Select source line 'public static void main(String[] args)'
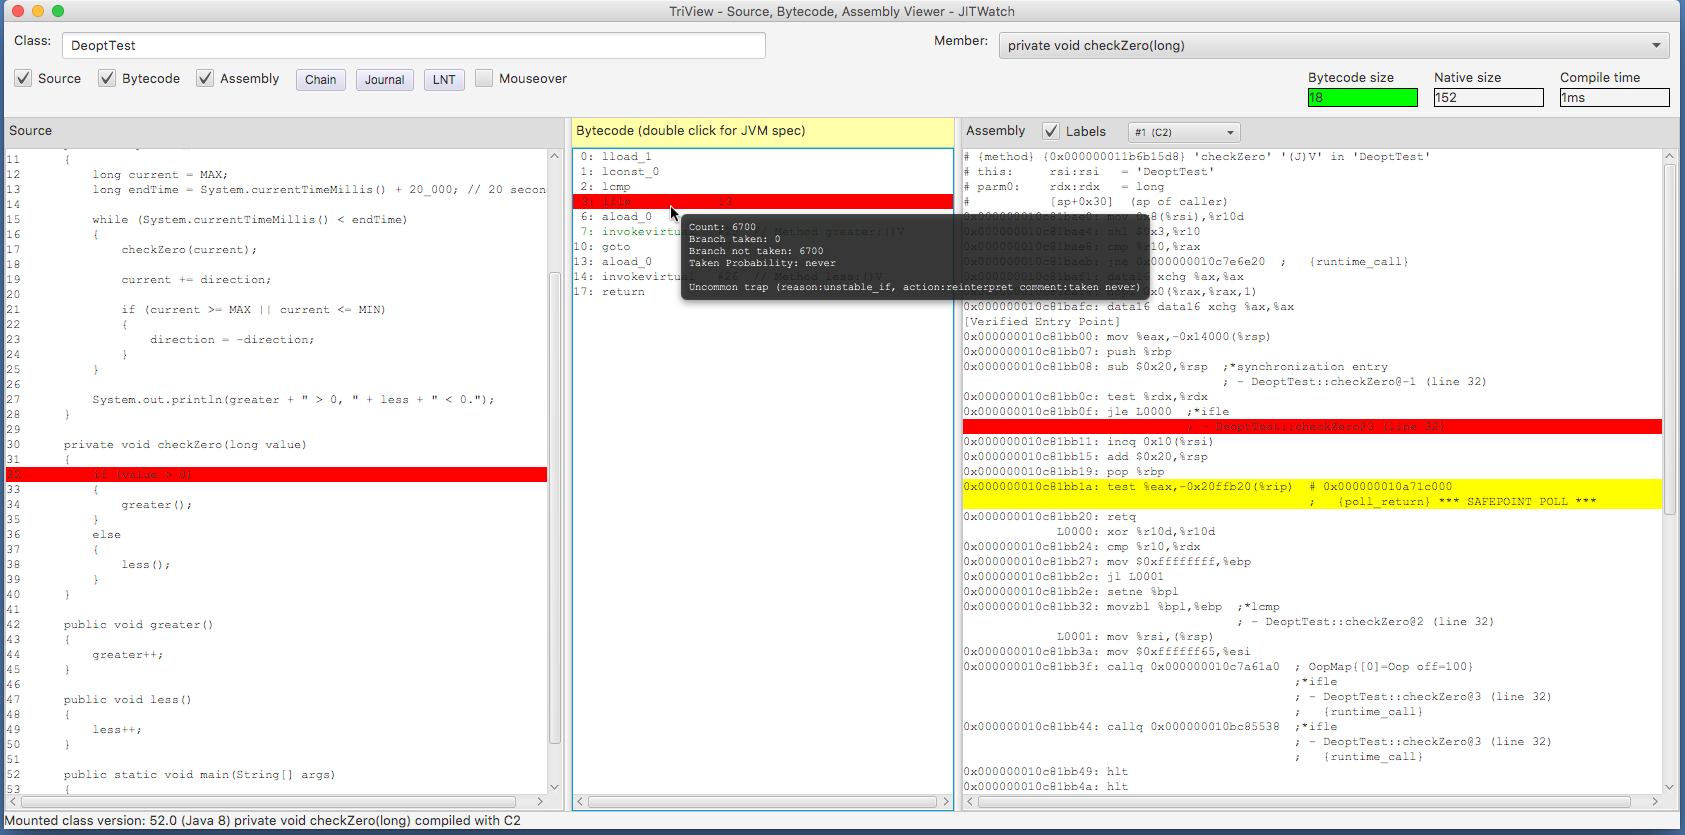Screen dimensions: 1685x835 click(199, 775)
